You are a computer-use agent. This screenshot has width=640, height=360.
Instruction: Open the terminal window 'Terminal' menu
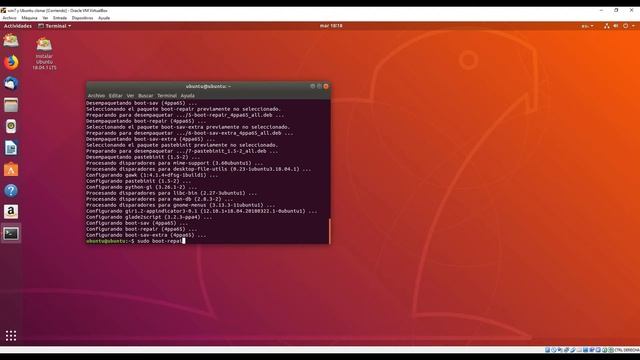[x=167, y=96]
